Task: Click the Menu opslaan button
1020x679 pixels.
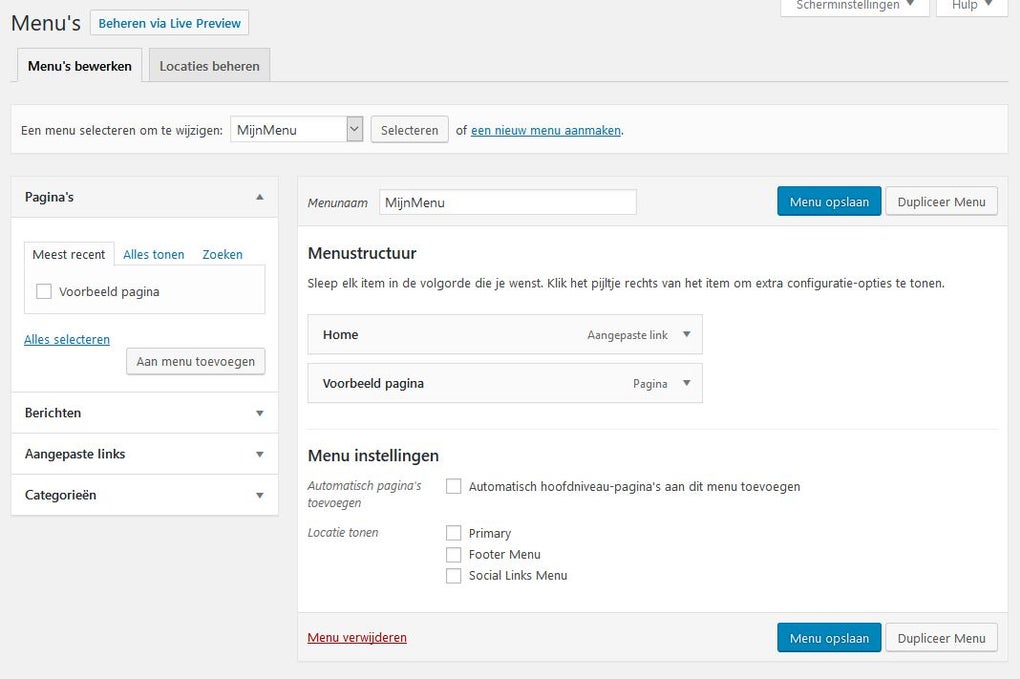Action: 829,201
